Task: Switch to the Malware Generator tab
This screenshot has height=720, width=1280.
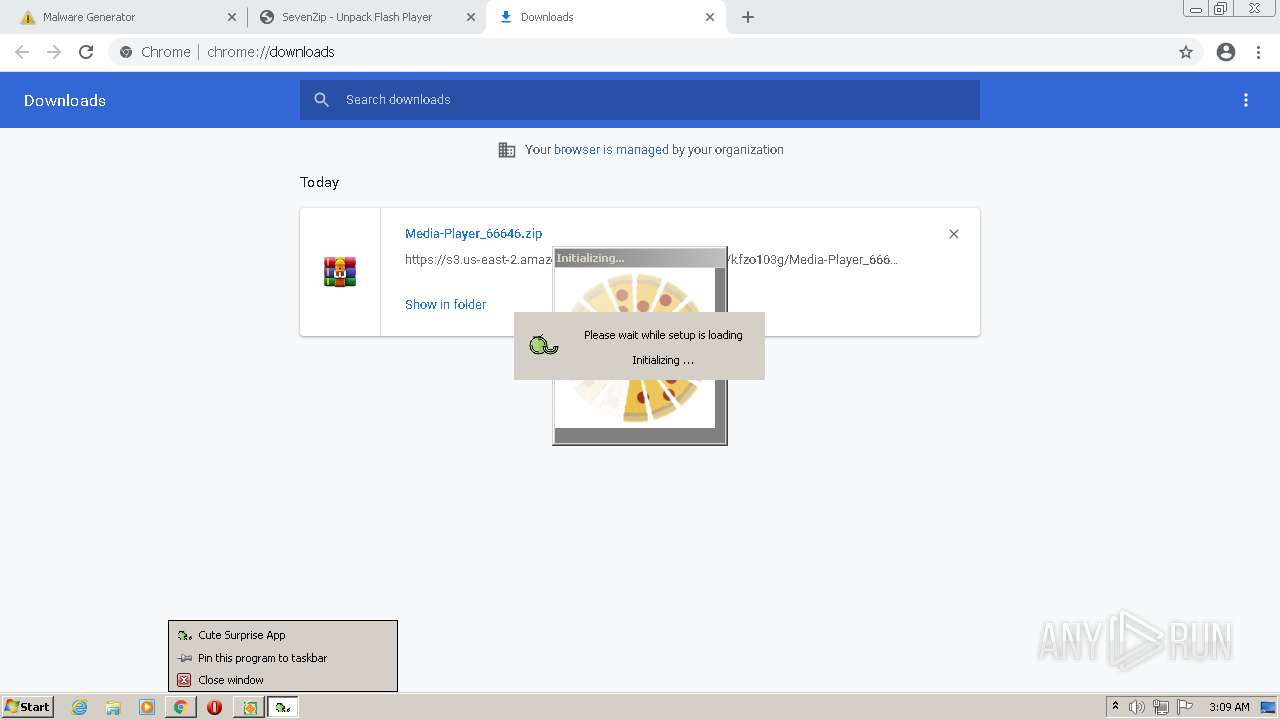Action: [x=126, y=17]
